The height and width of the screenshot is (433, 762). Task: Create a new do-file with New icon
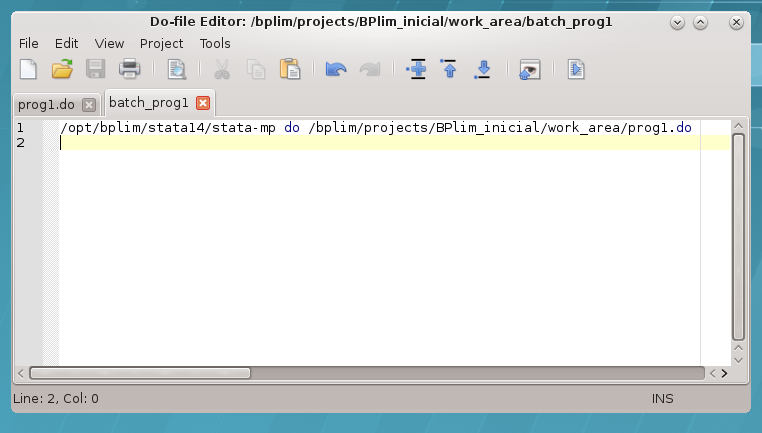pos(29,69)
